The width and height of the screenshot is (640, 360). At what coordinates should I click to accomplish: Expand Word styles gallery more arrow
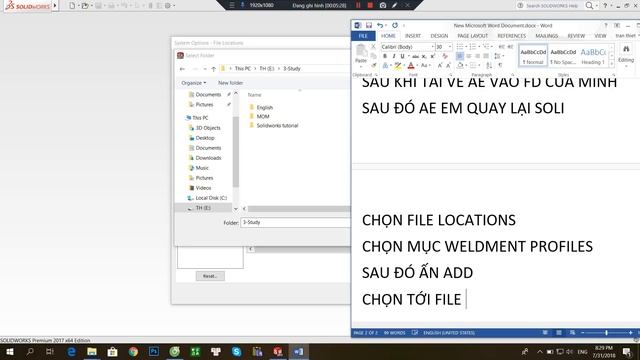point(611,64)
